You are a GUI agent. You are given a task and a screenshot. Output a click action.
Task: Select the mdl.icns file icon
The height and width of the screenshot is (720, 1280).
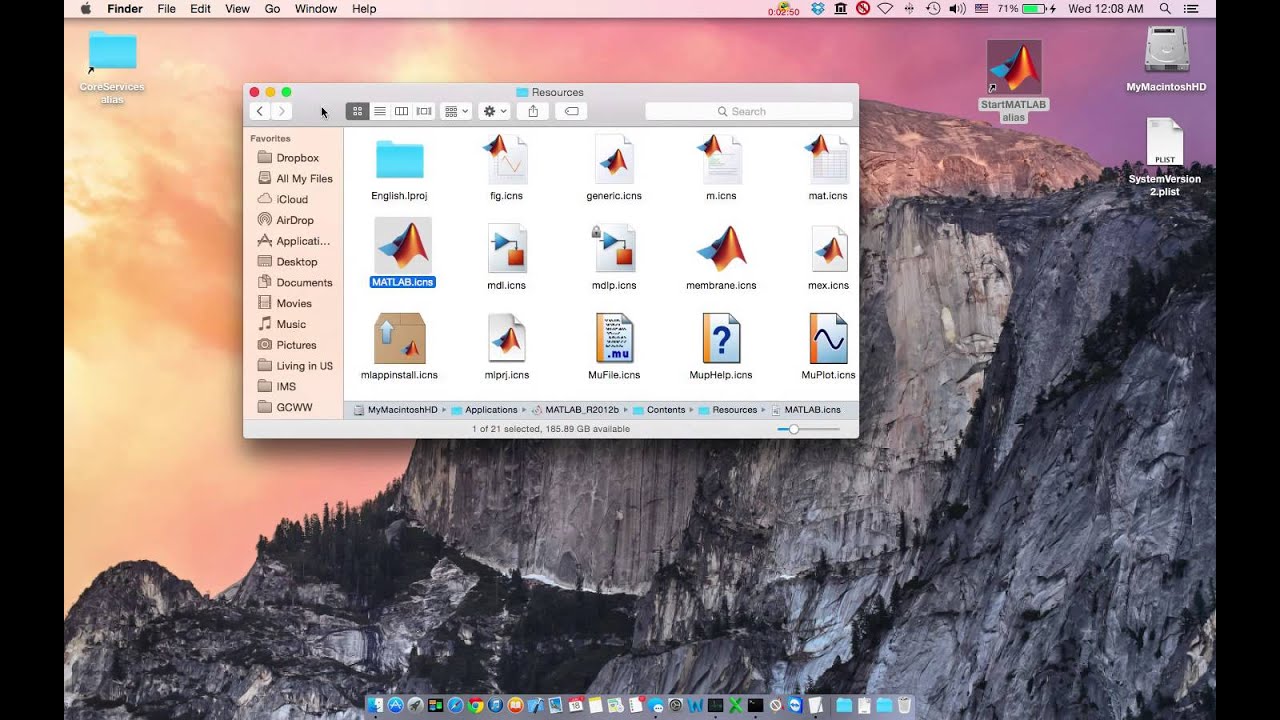507,248
